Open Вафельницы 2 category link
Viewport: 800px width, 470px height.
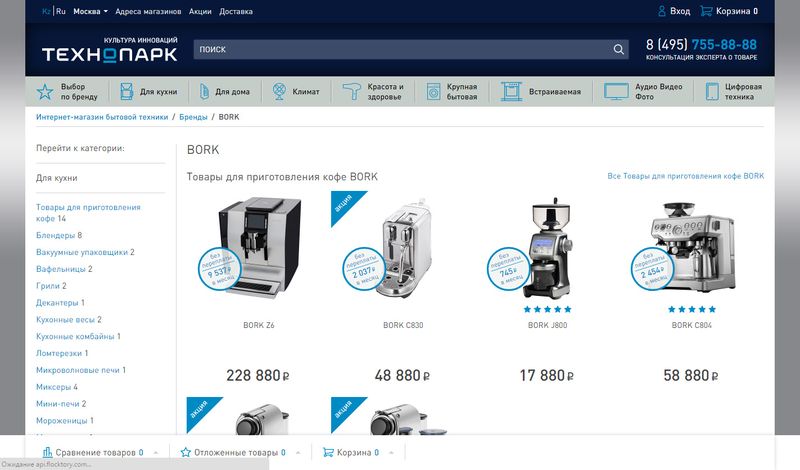tap(64, 269)
